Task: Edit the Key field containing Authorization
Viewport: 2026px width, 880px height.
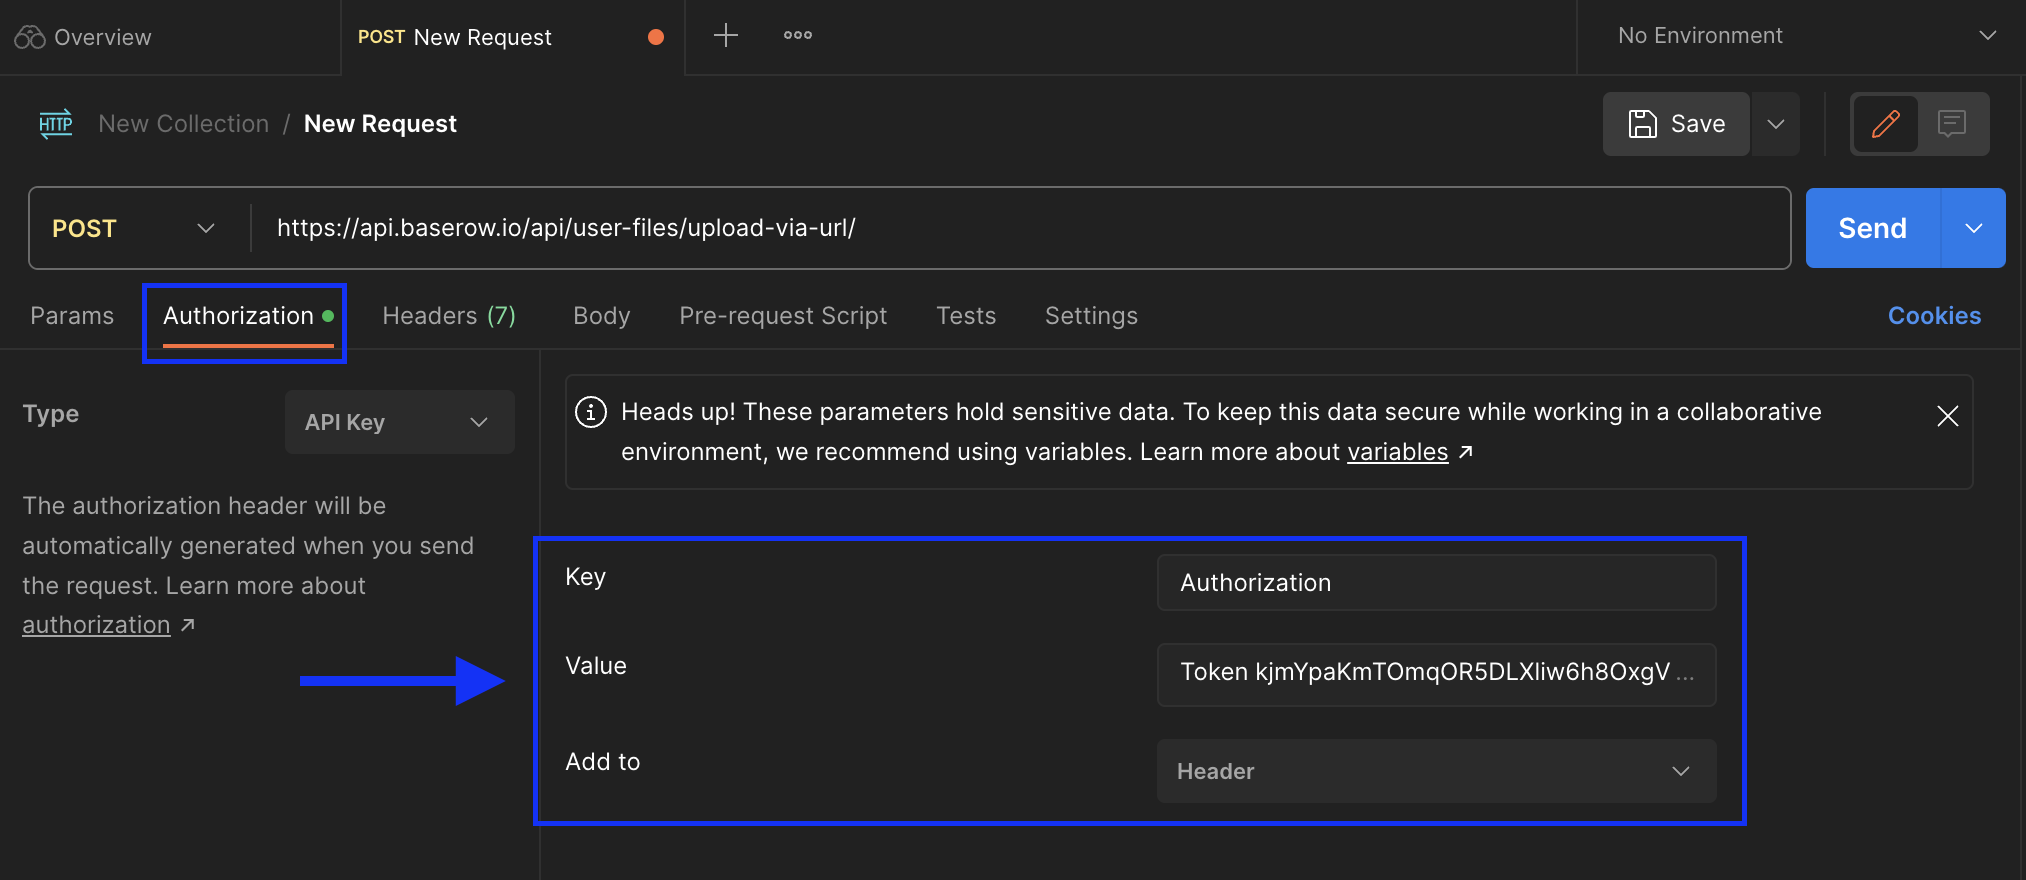Action: (x=1436, y=583)
